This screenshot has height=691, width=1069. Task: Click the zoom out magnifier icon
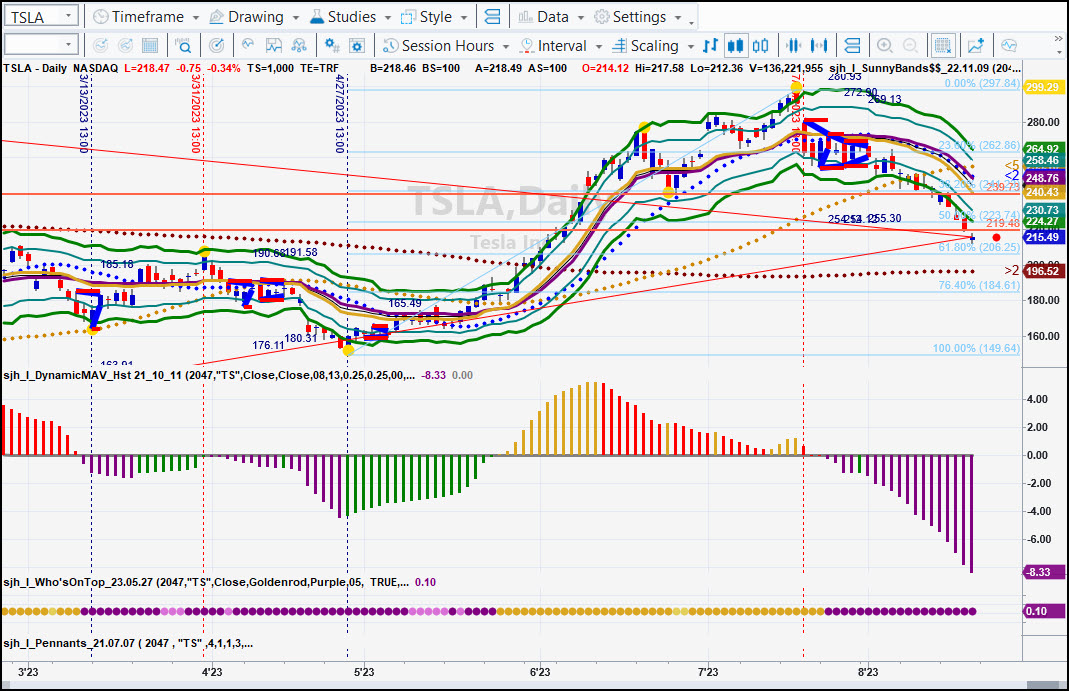910,46
